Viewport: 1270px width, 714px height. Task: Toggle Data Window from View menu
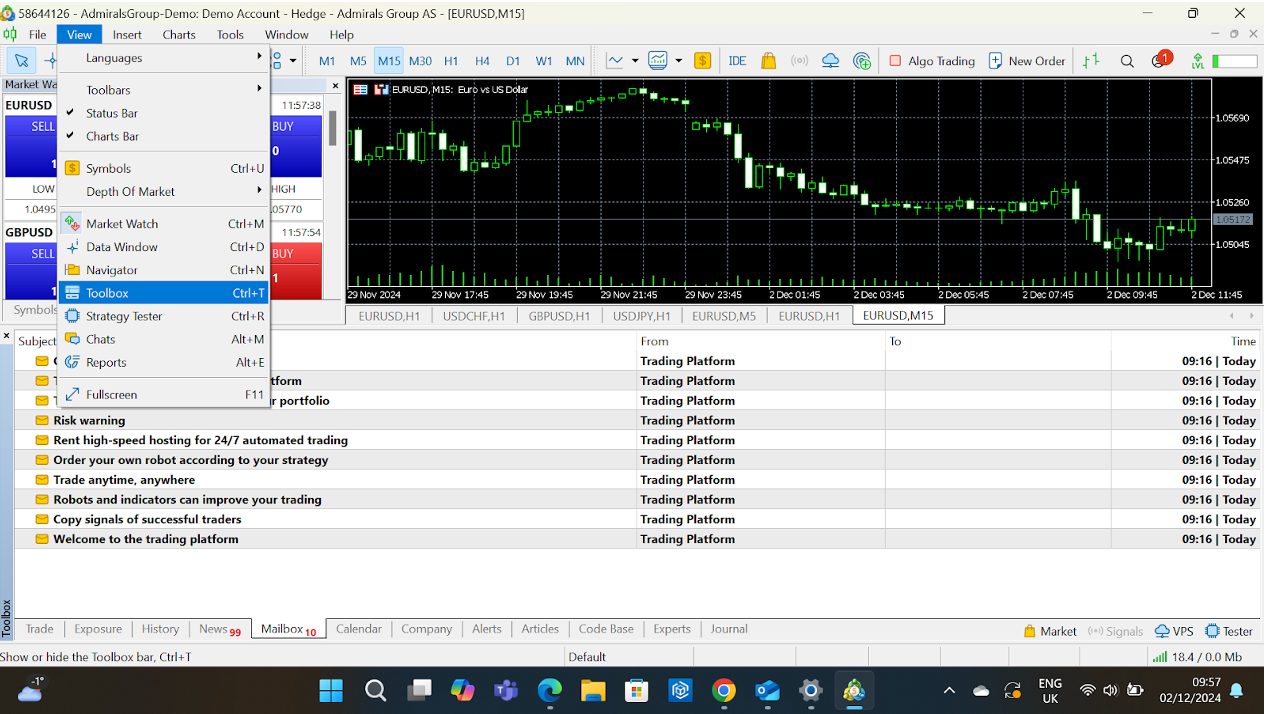pyautogui.click(x=163, y=247)
